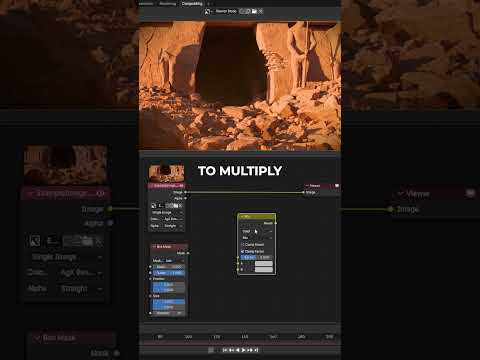Open the Single Image source dropdown
The image size is (480, 360).
point(167,213)
